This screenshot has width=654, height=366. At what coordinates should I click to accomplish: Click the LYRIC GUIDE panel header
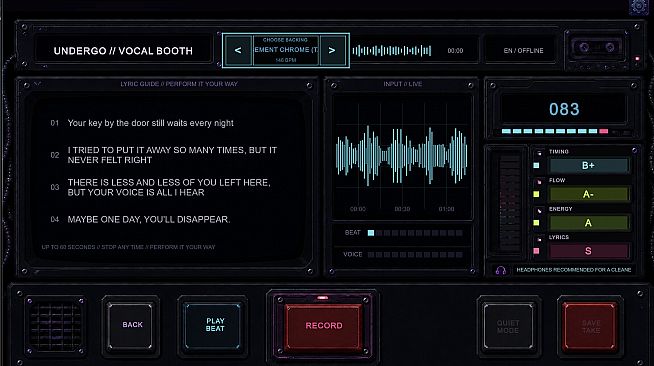[x=179, y=84]
